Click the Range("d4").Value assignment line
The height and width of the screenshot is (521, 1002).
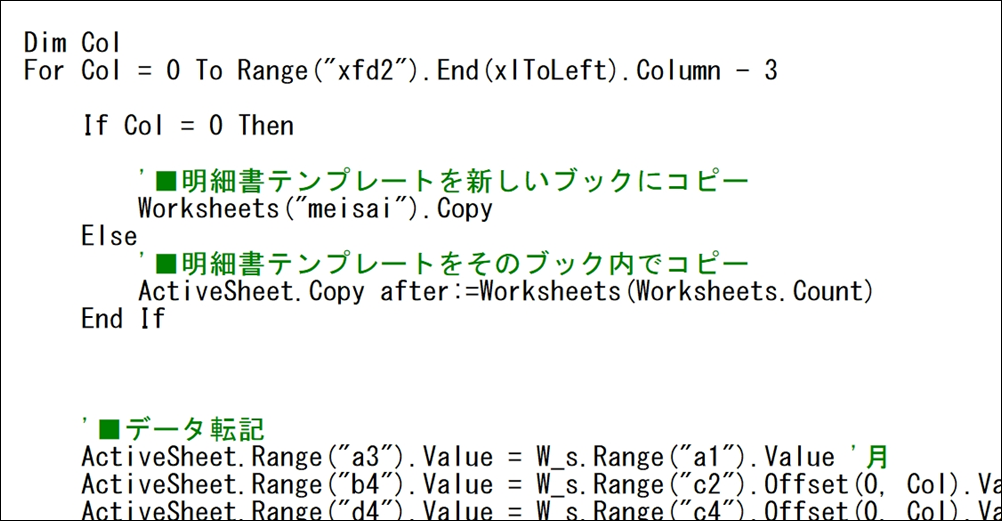(x=541, y=510)
